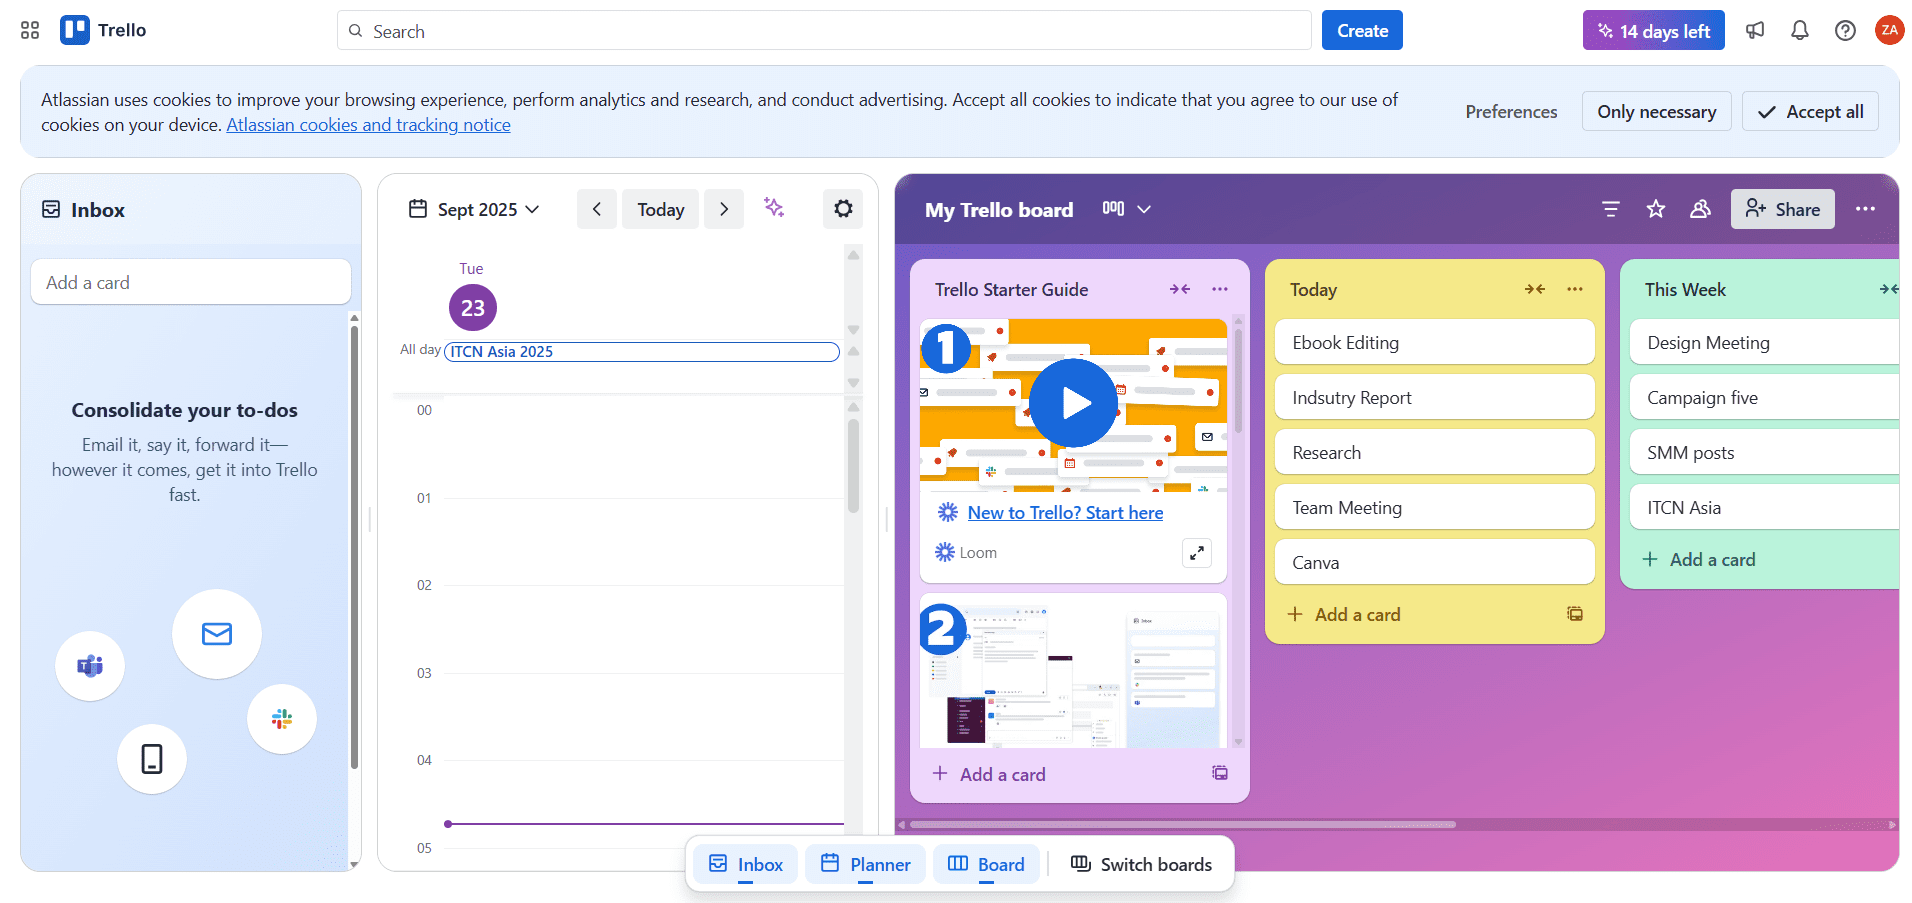Image resolution: width=1912 pixels, height=903 pixels.
Task: Click the ITCN Asia 2025 all-day event
Action: [641, 351]
